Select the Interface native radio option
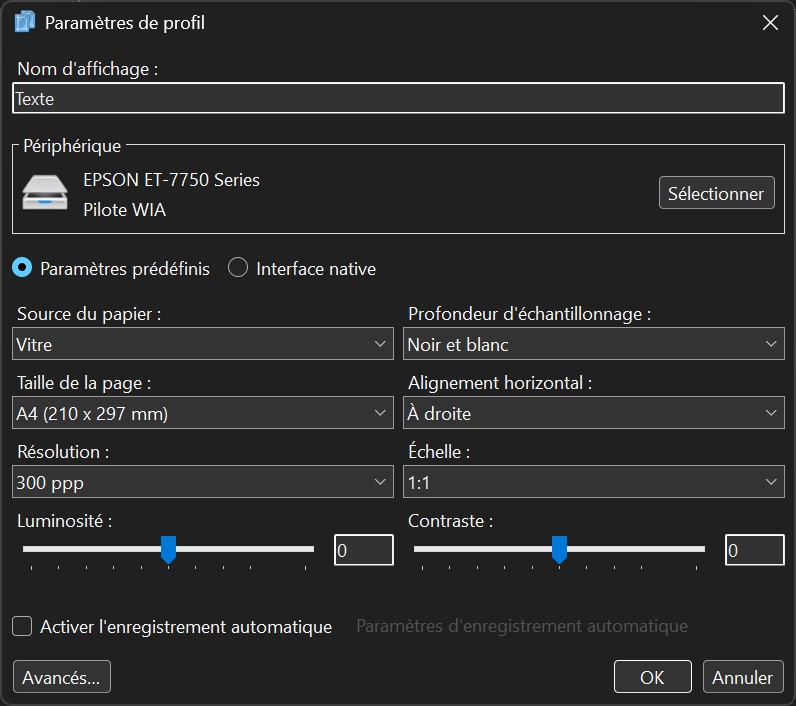 click(x=238, y=268)
